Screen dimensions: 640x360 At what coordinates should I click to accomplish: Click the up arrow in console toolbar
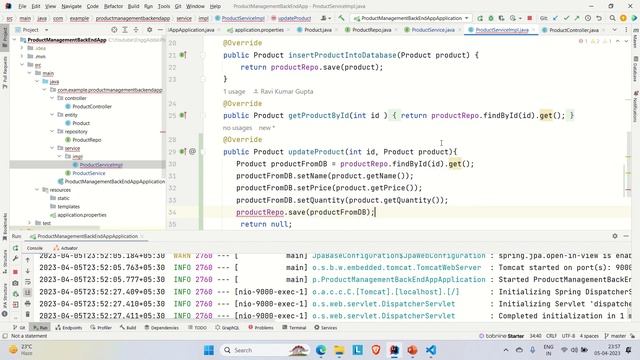pos(27,260)
